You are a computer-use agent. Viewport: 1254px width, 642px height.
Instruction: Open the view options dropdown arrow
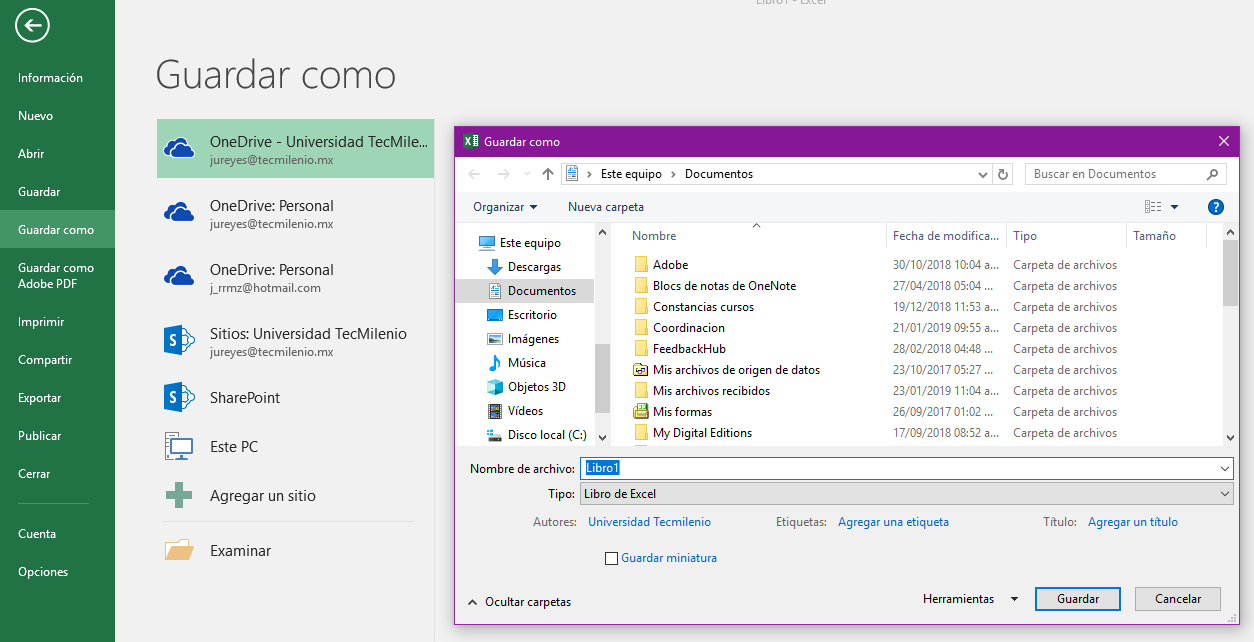[x=1174, y=207]
